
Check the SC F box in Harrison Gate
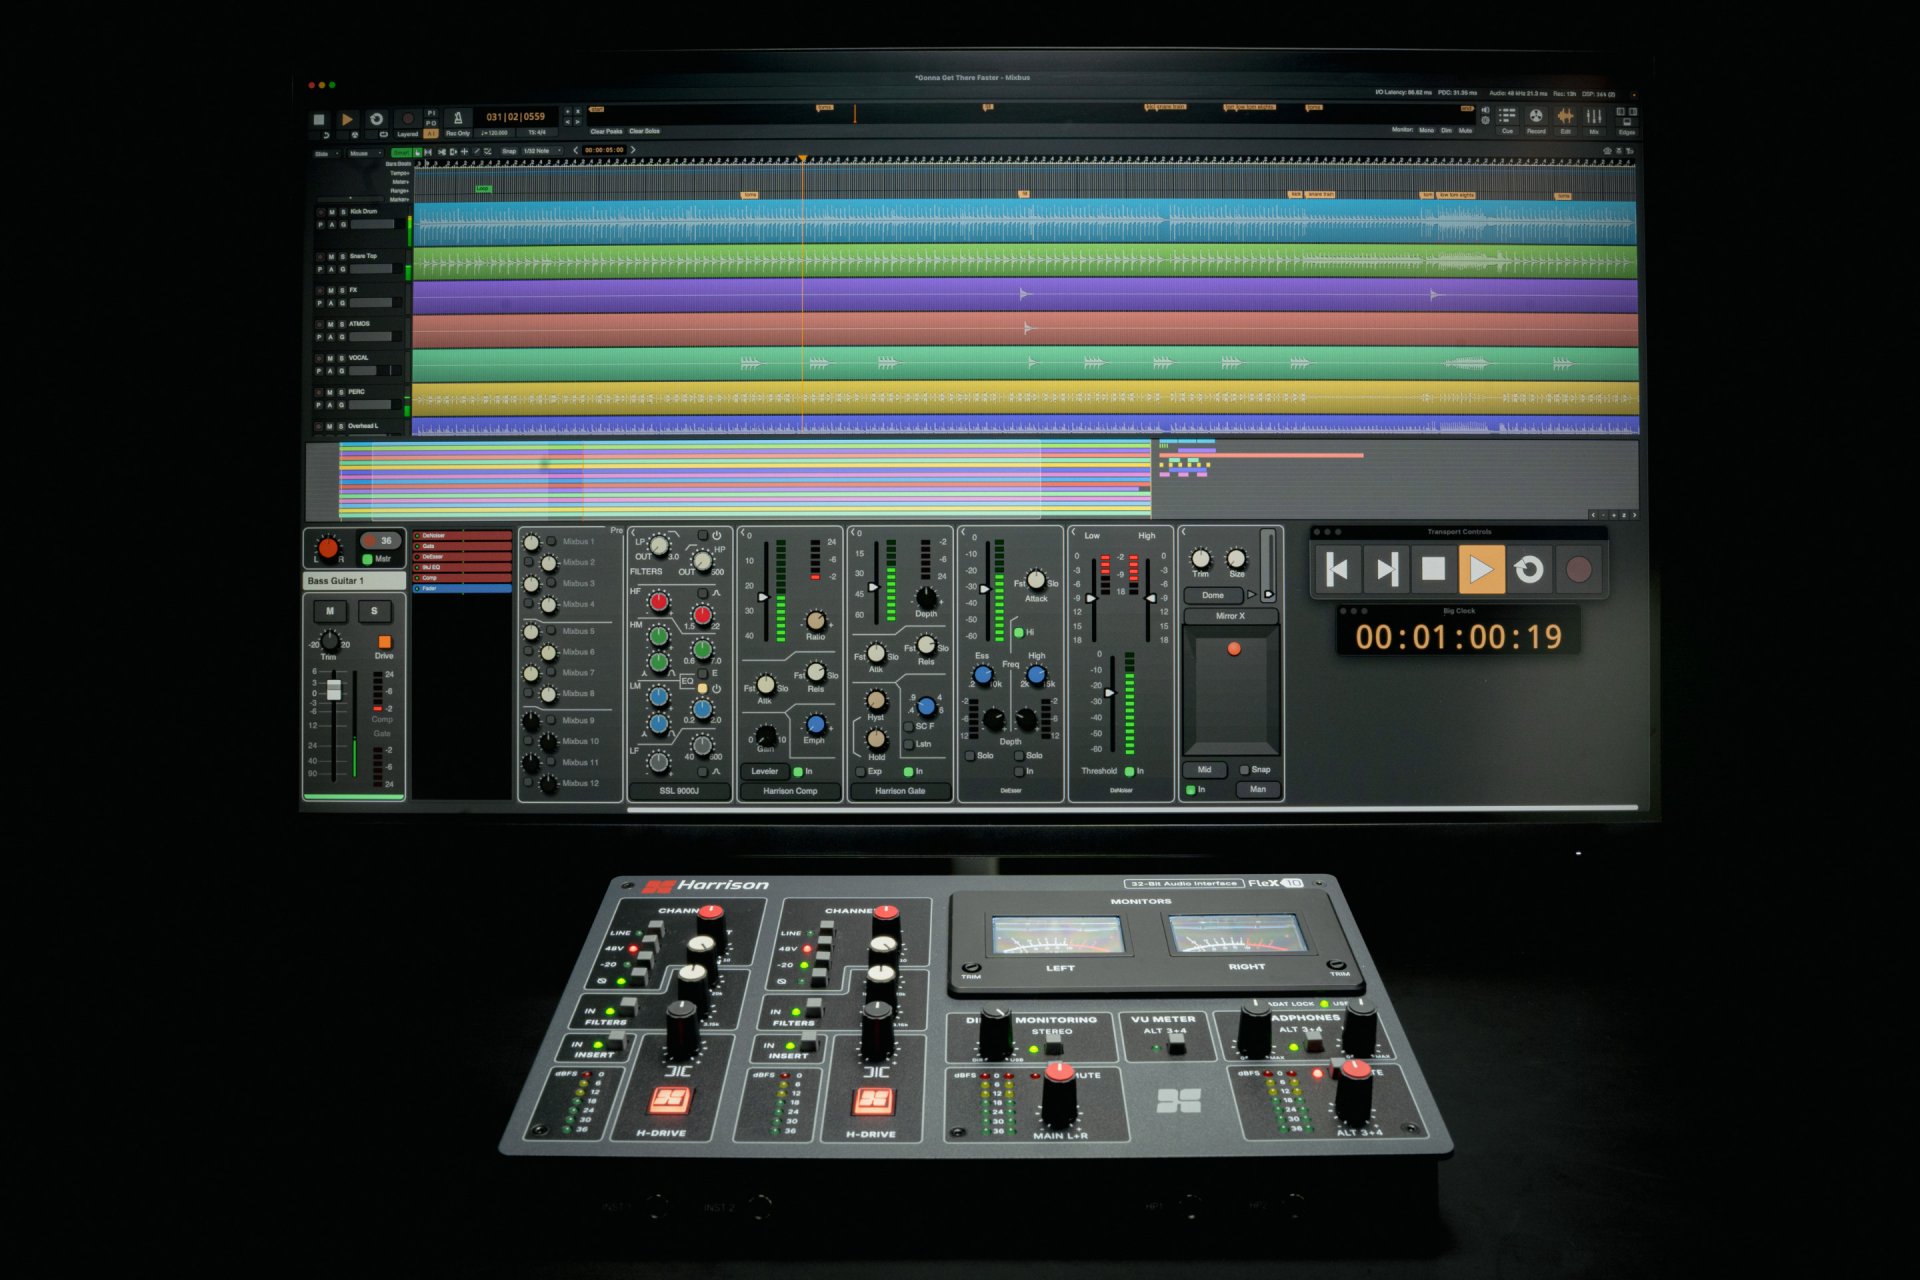[x=908, y=727]
